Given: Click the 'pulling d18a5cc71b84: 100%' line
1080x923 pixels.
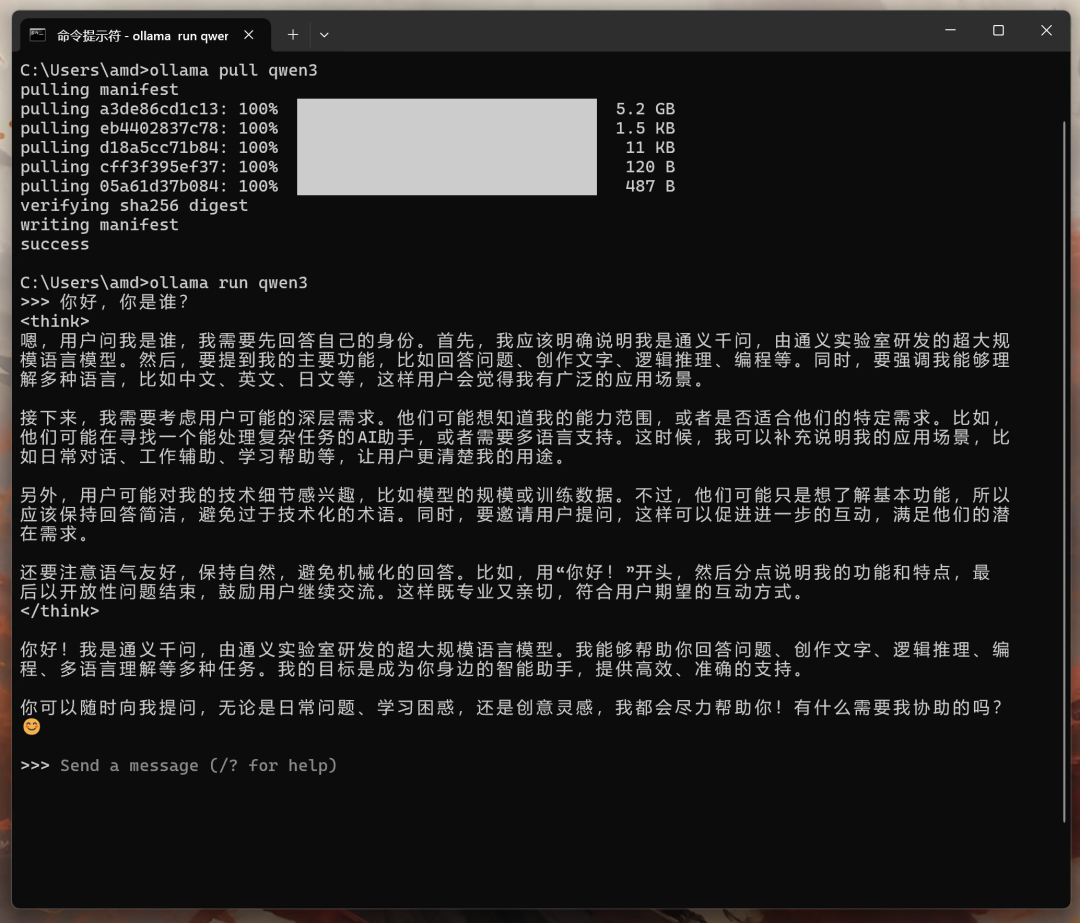Looking at the screenshot, I should pos(149,147).
